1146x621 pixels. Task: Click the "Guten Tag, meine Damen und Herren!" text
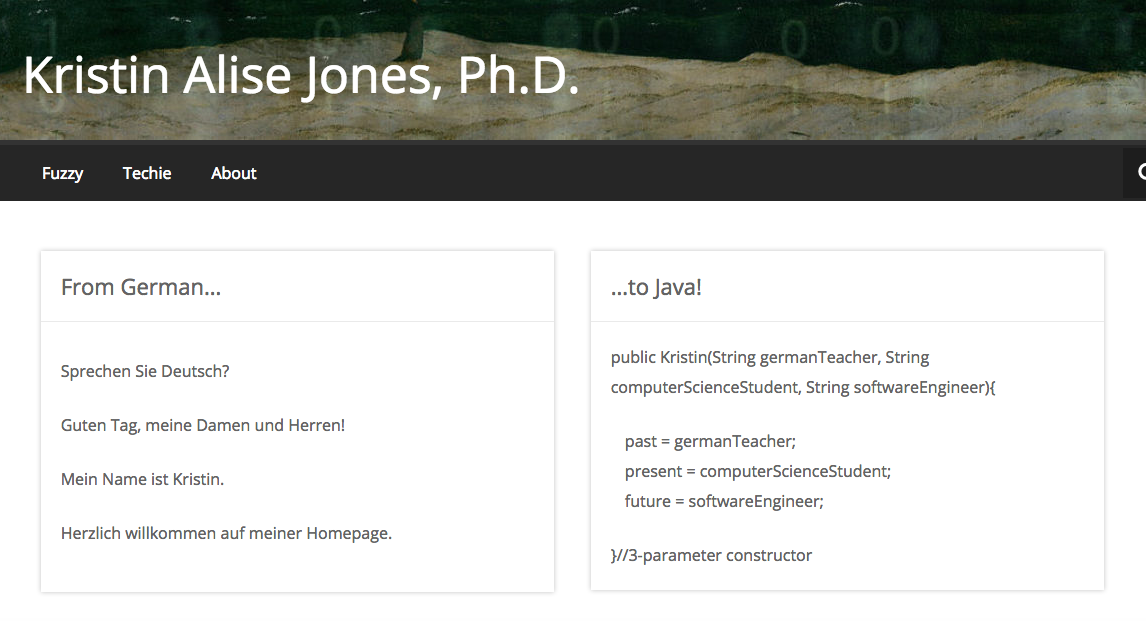click(x=203, y=425)
